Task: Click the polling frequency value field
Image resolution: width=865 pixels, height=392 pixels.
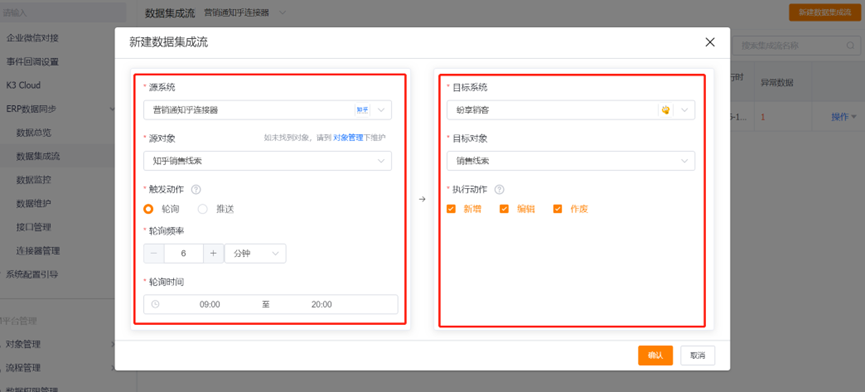Action: tap(184, 254)
